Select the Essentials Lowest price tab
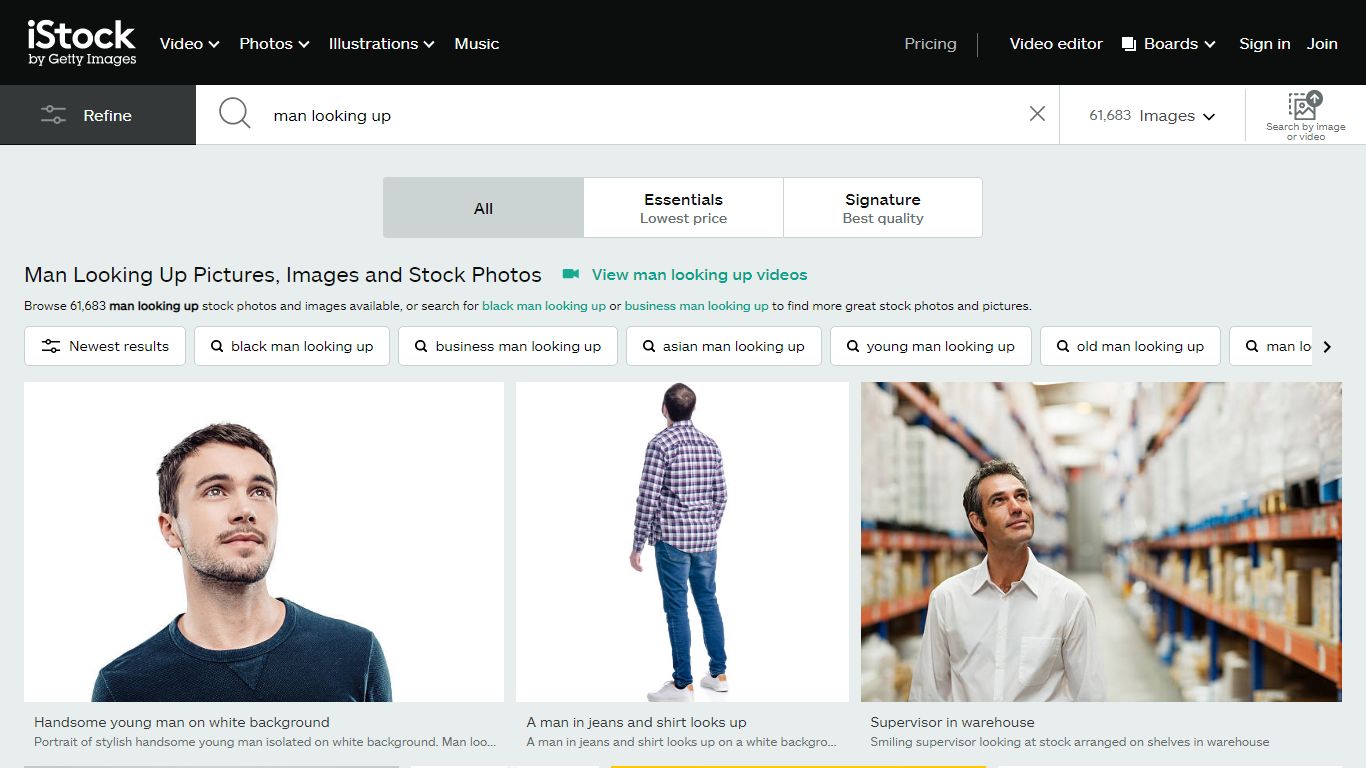The height and width of the screenshot is (768, 1366). click(x=683, y=208)
